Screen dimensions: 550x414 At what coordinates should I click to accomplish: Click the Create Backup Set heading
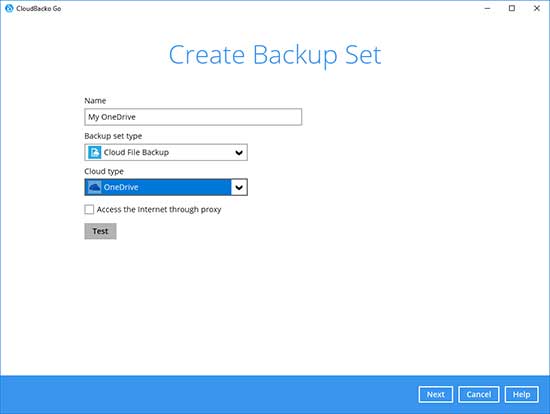coord(275,55)
